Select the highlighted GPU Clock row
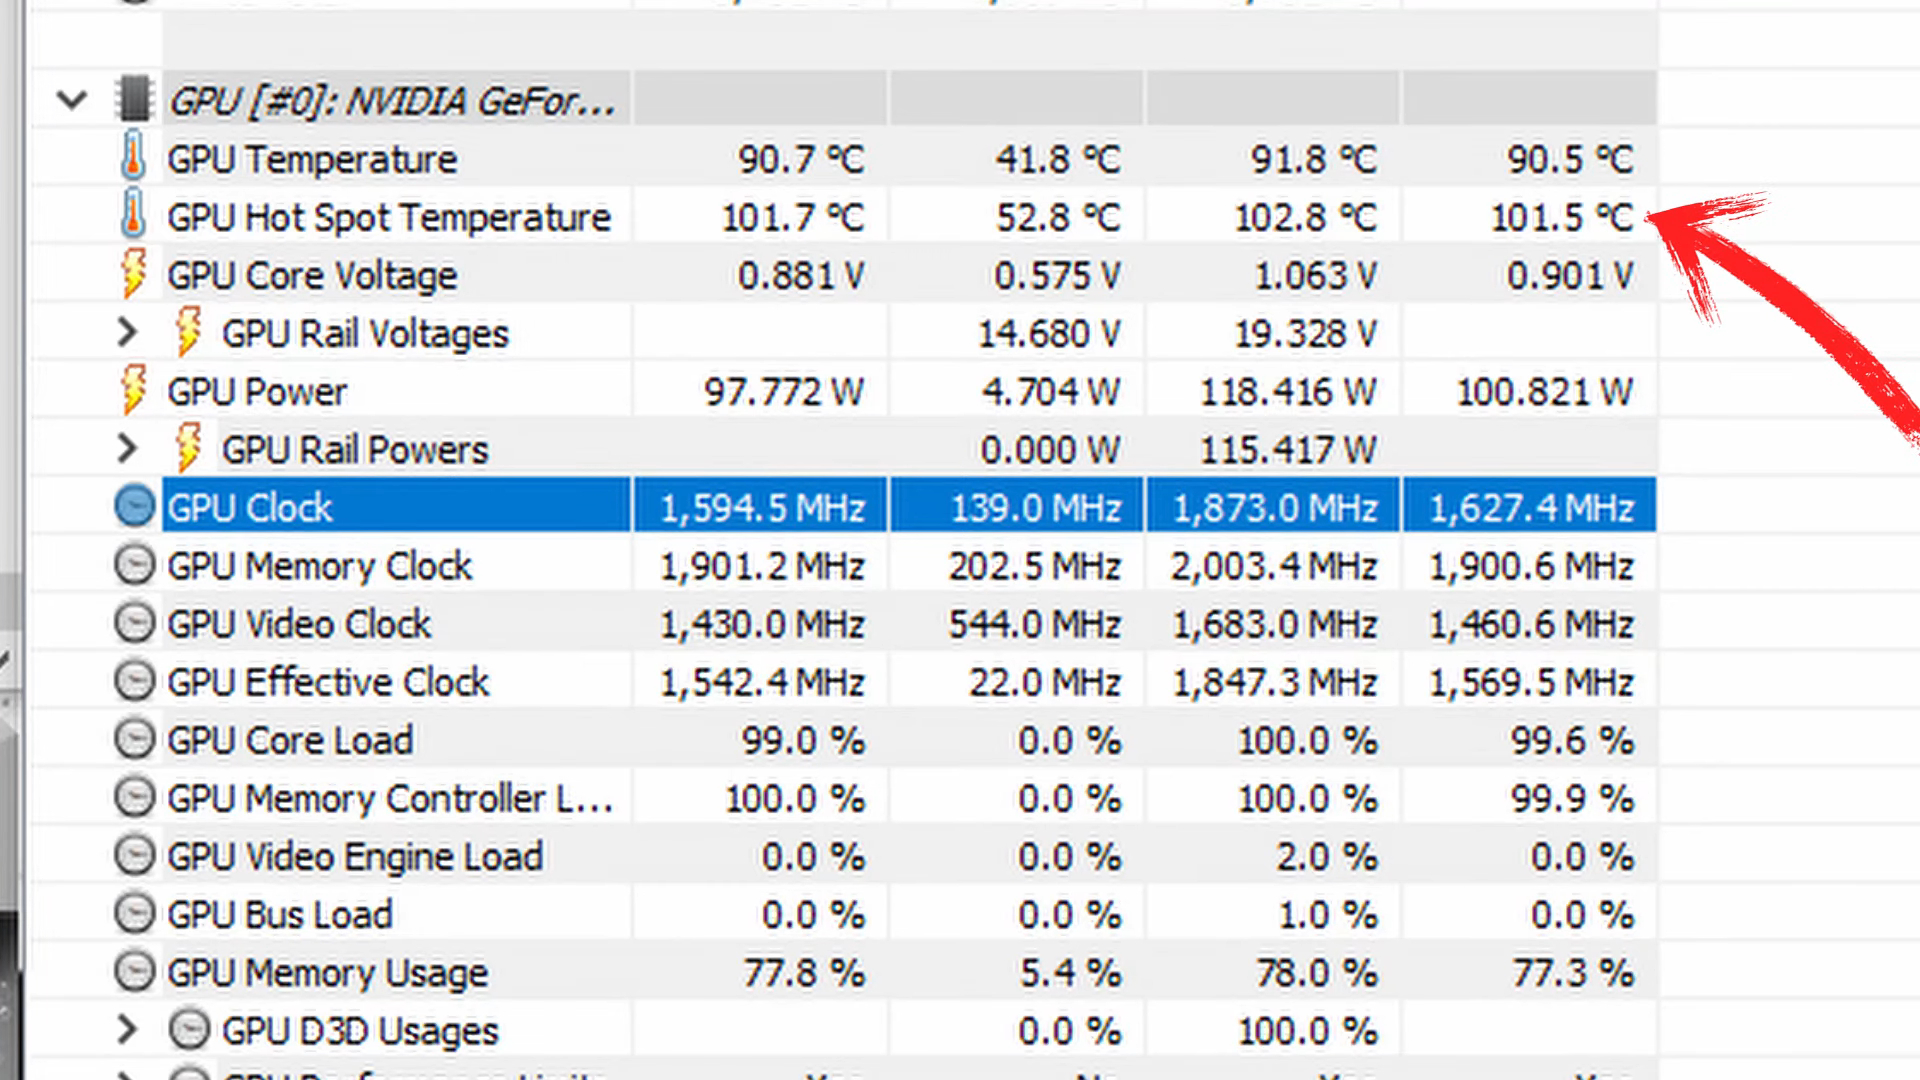Screen dimensions: 1920x1080 pyautogui.click(x=250, y=506)
